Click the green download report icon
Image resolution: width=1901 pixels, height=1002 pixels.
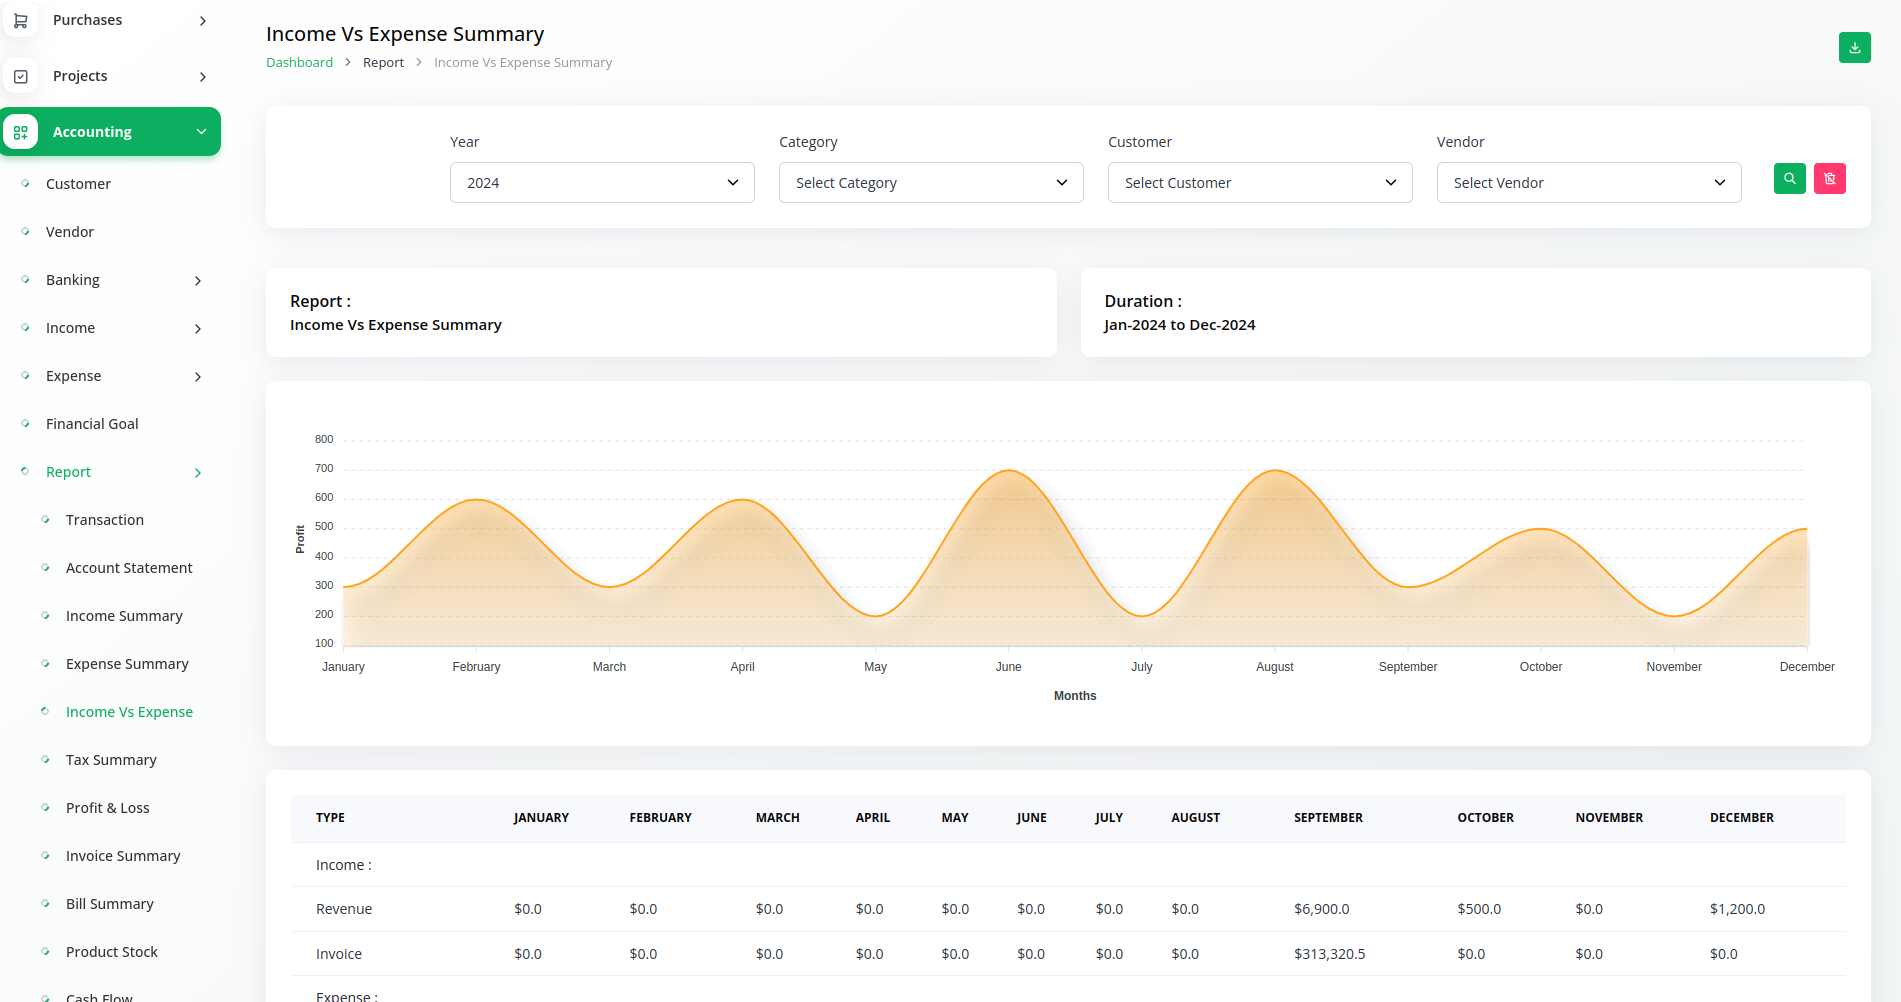pyautogui.click(x=1854, y=47)
